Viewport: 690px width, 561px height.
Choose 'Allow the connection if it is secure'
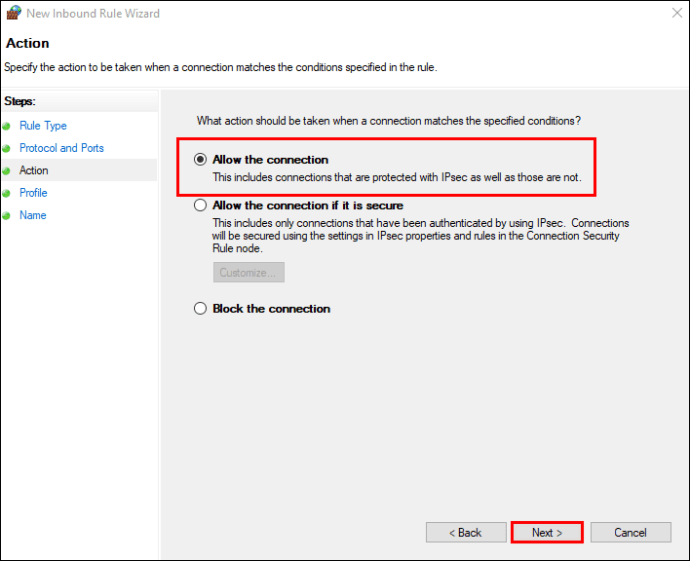pyautogui.click(x=200, y=206)
